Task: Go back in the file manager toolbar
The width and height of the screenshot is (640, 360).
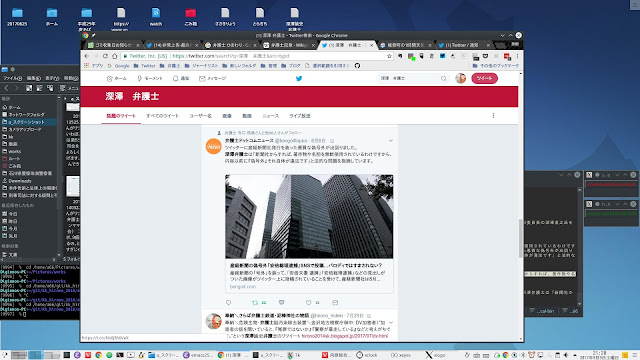Action: coord(7,88)
